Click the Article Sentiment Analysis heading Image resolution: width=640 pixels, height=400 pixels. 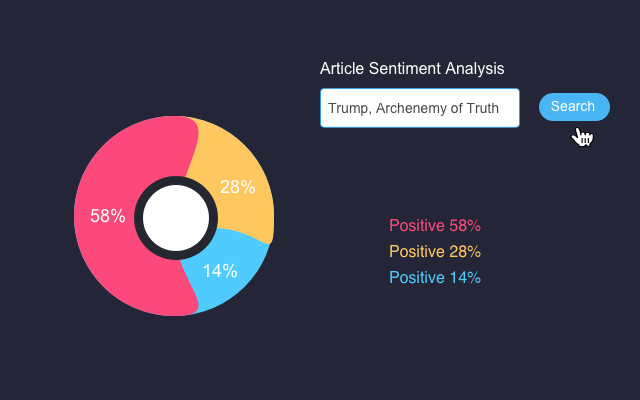coord(412,69)
